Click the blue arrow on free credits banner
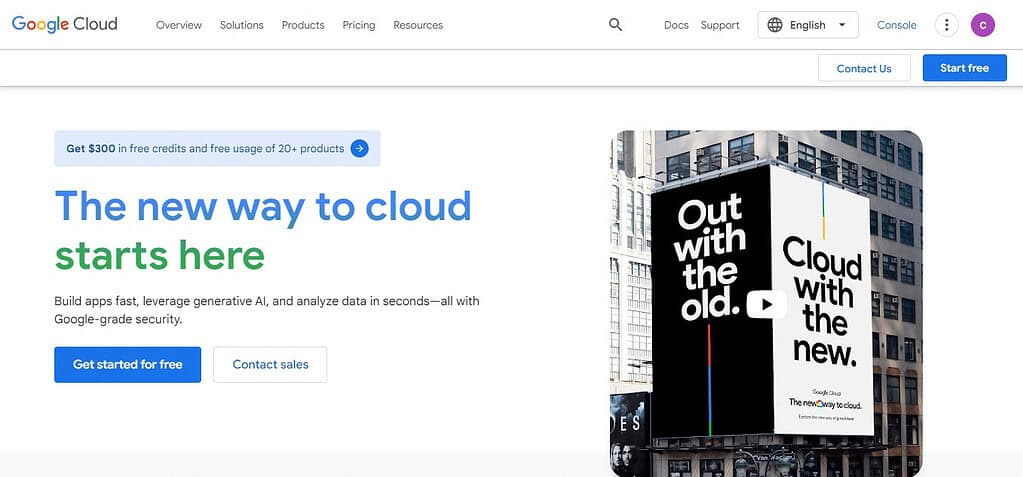Image resolution: width=1023 pixels, height=477 pixels. 359,148
